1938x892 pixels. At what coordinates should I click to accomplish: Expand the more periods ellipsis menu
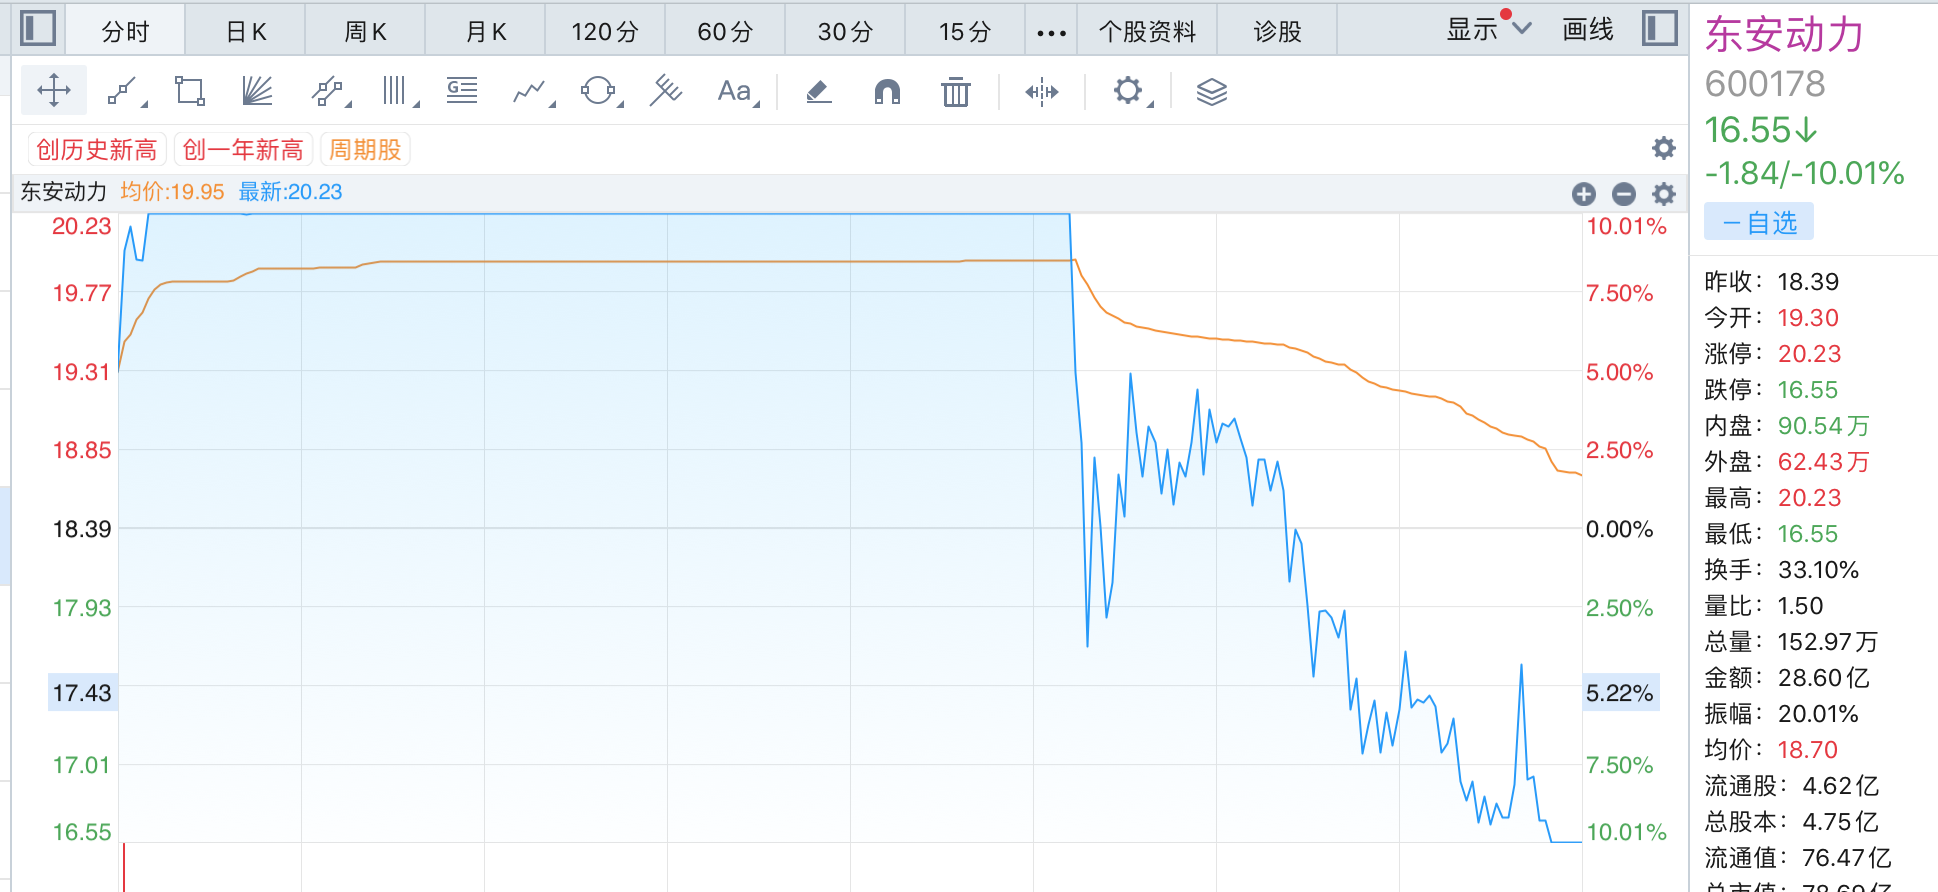tap(1051, 32)
